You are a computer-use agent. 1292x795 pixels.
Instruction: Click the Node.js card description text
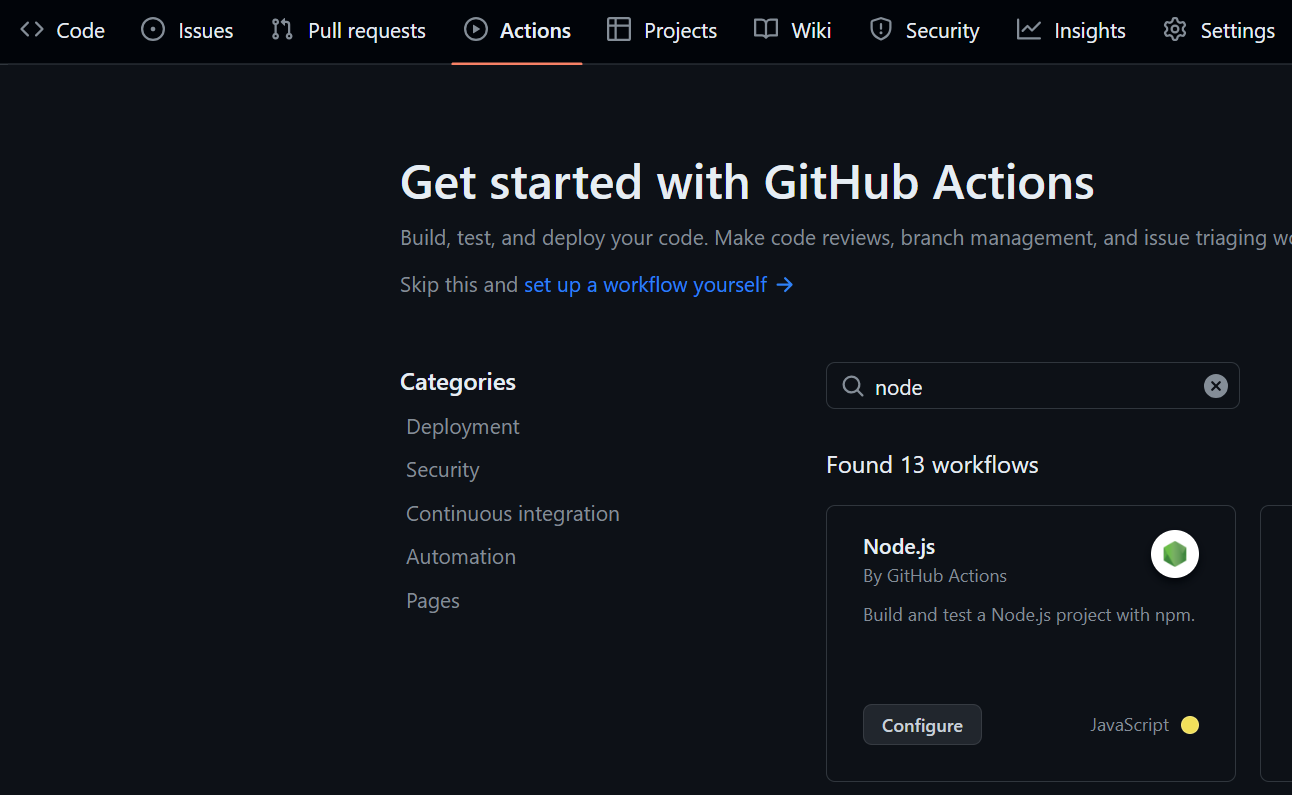tap(1029, 615)
